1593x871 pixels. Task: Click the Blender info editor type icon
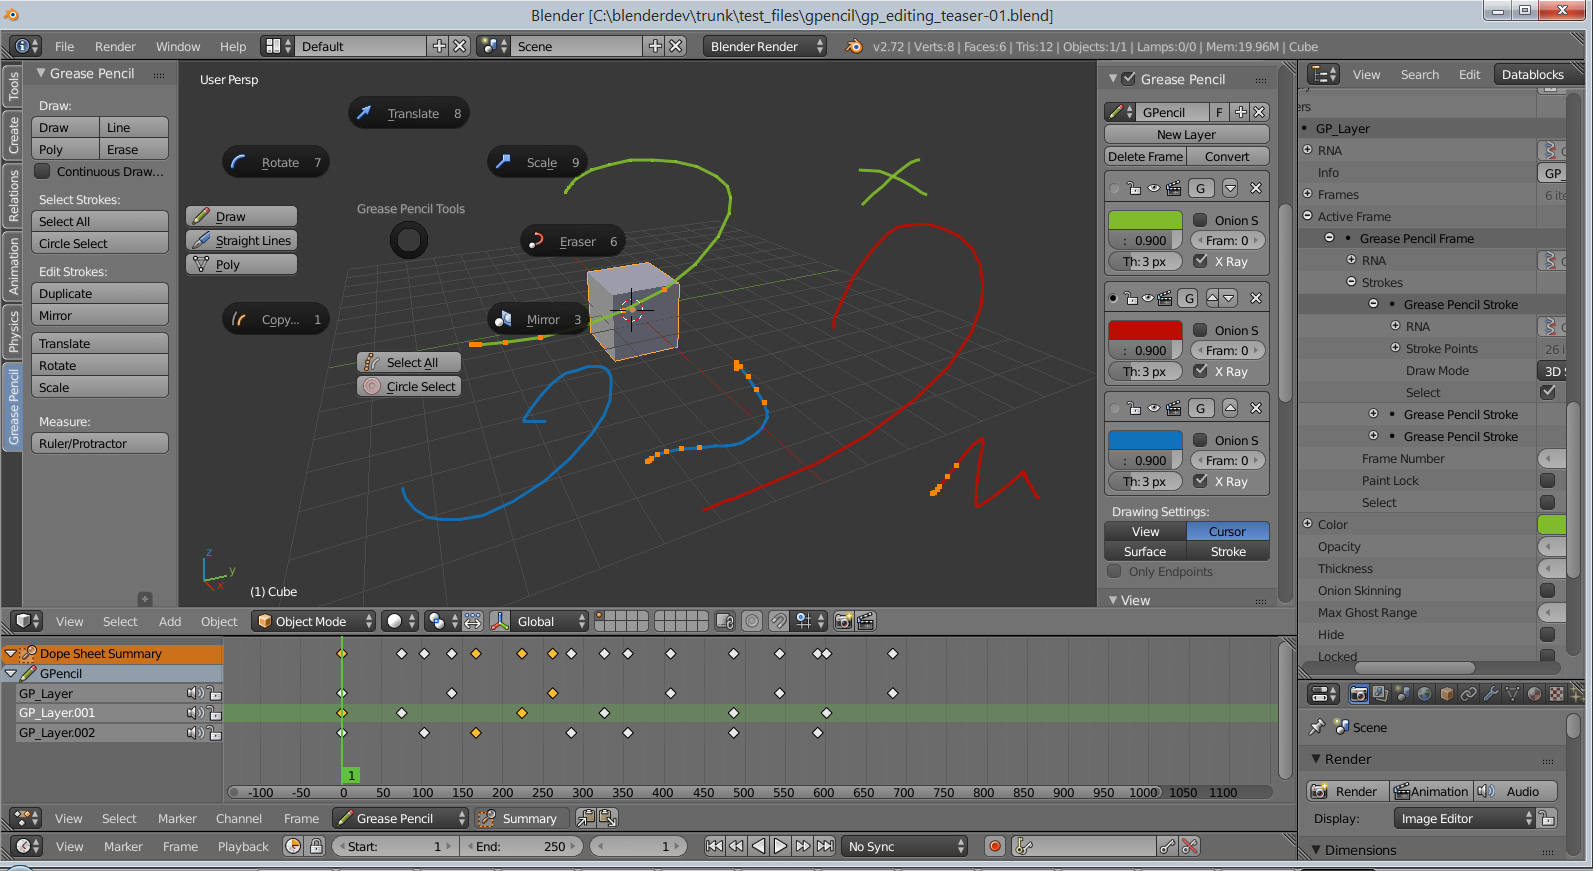[x=24, y=46]
